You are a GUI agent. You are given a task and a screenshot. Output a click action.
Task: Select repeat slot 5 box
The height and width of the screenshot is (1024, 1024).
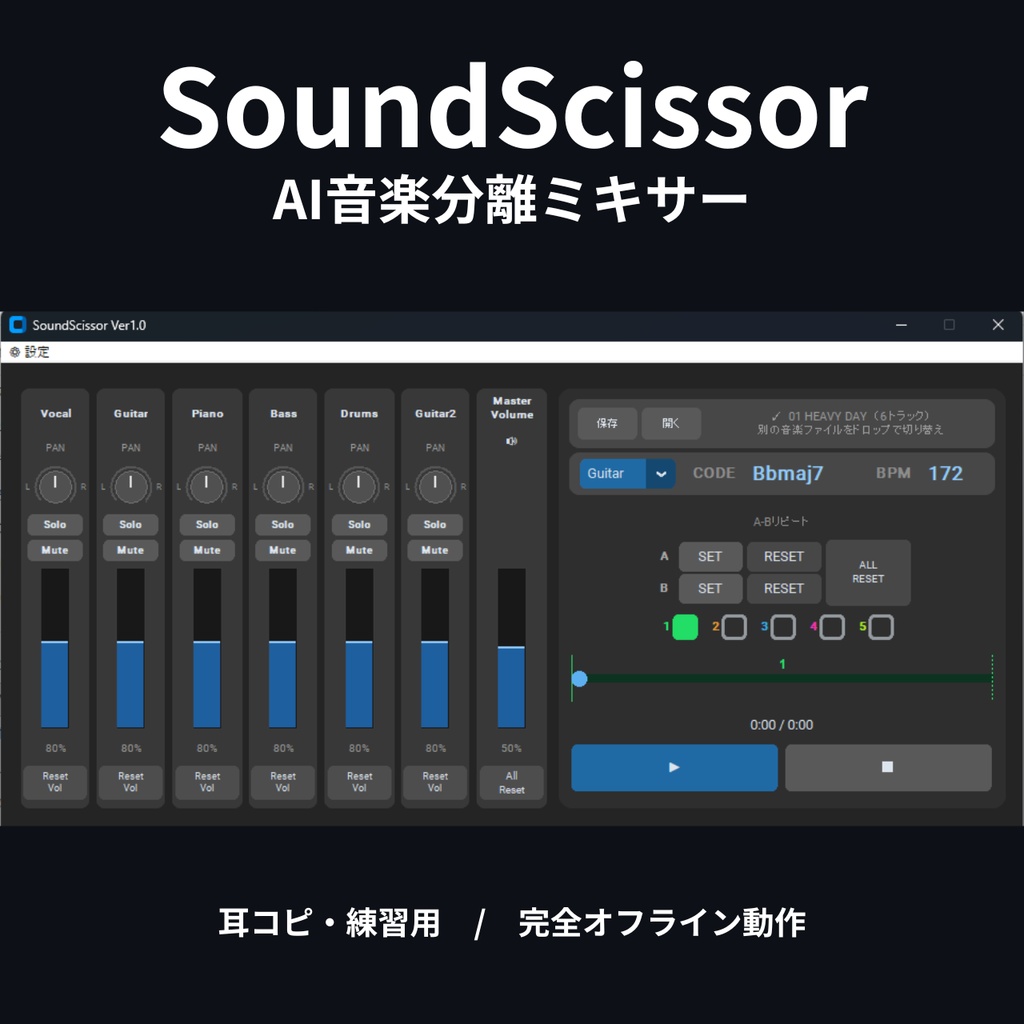881,627
